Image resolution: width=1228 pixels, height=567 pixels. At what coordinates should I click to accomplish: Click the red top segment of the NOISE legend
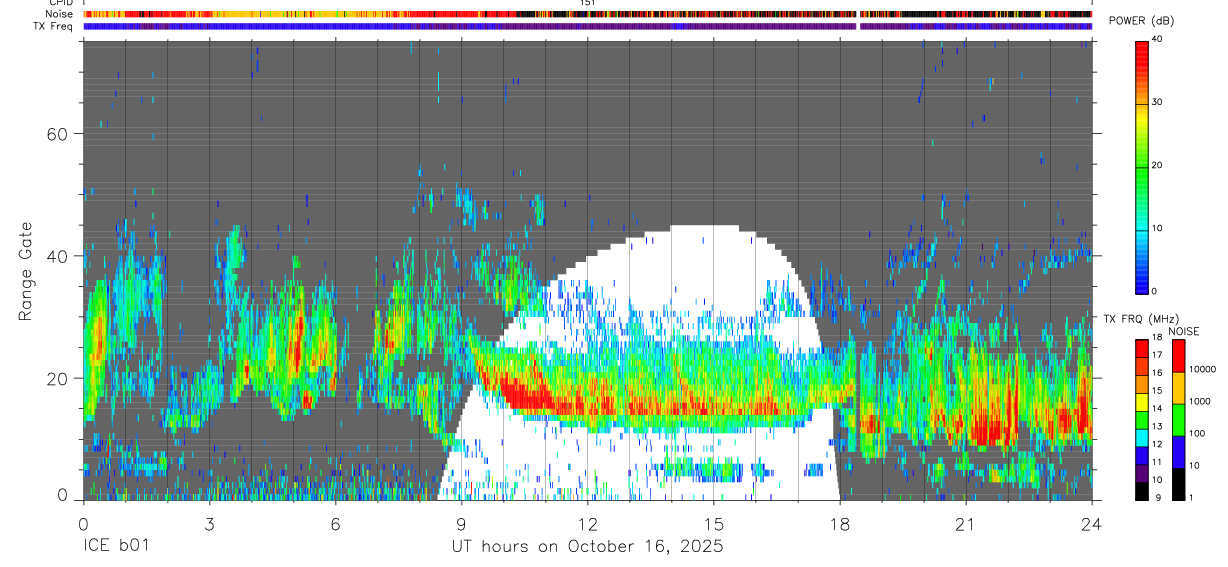click(1178, 356)
